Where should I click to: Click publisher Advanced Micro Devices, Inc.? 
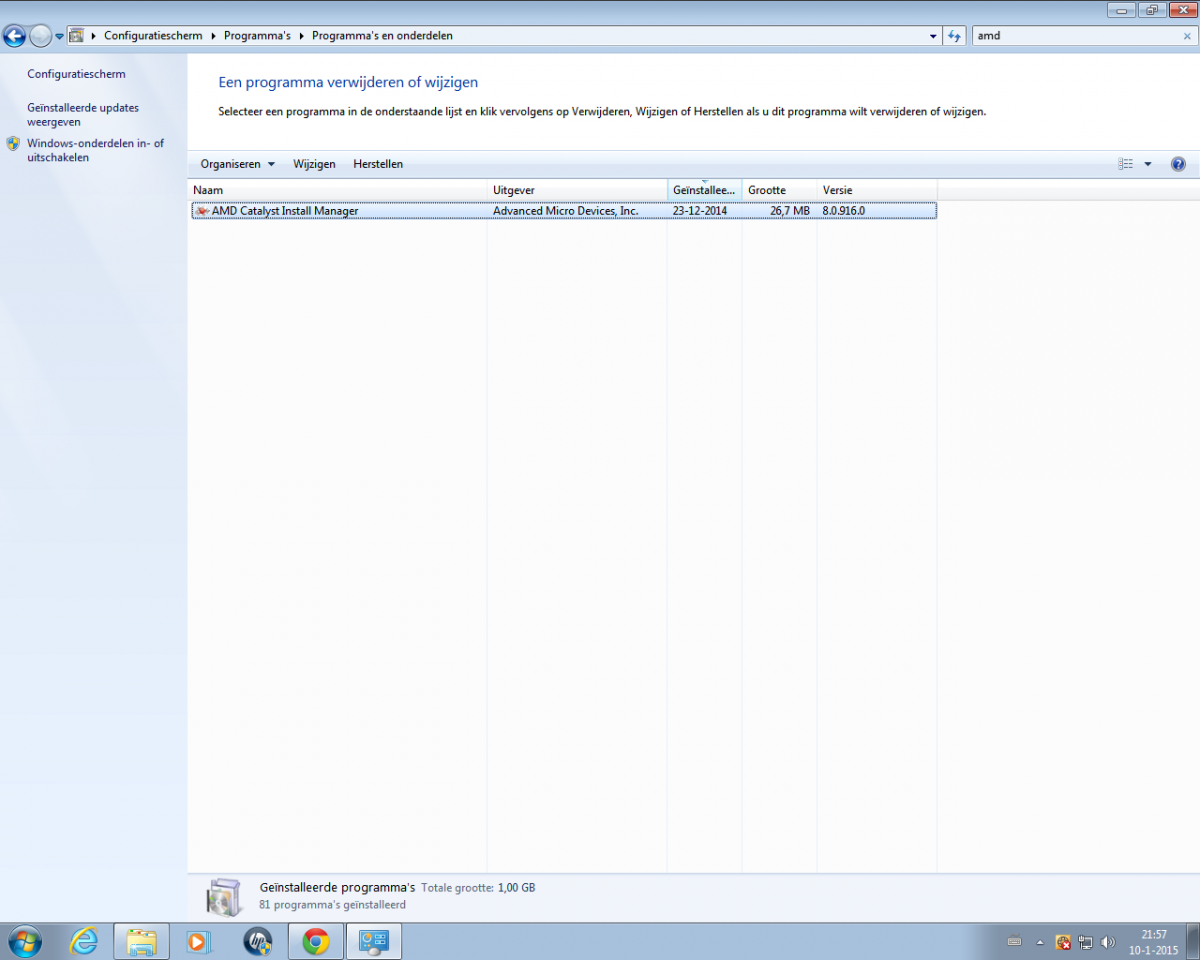tap(566, 211)
